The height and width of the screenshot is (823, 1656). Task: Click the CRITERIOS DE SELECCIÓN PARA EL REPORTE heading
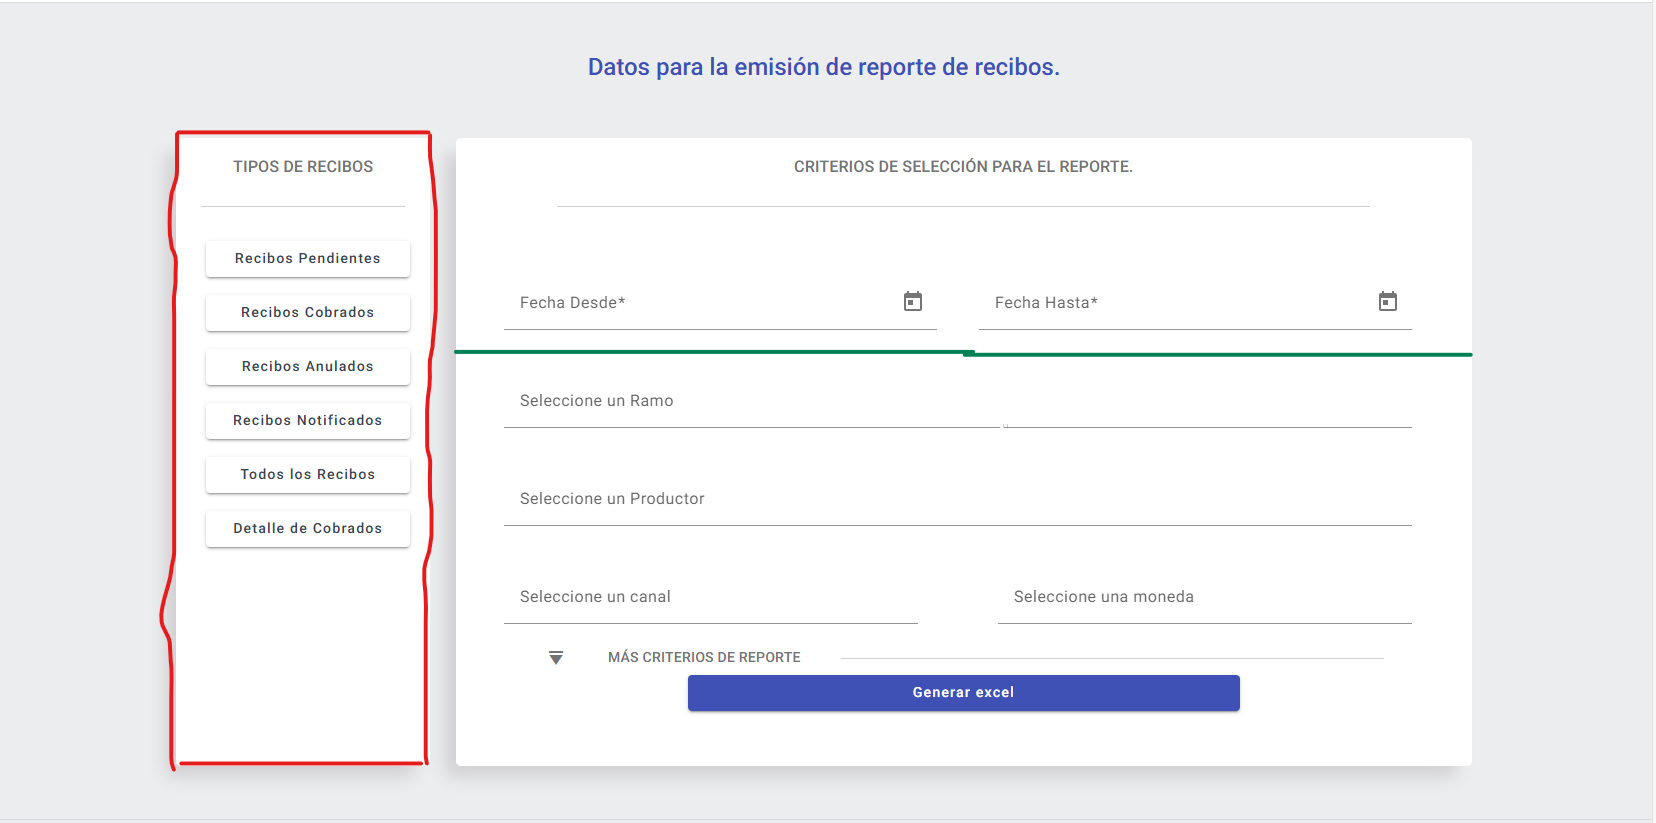[963, 167]
